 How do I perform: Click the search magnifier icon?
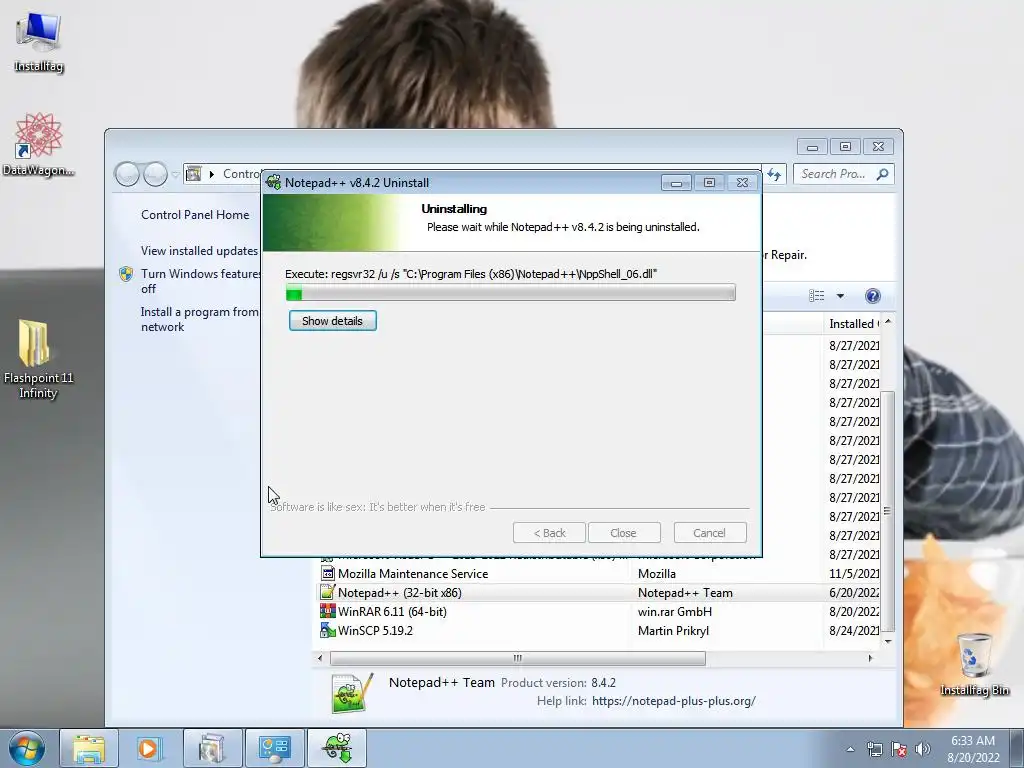click(x=882, y=174)
